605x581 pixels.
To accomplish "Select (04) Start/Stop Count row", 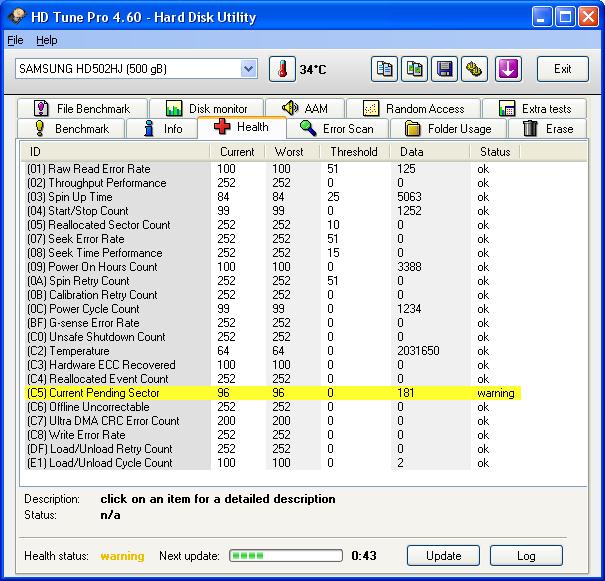I will 272,211.
